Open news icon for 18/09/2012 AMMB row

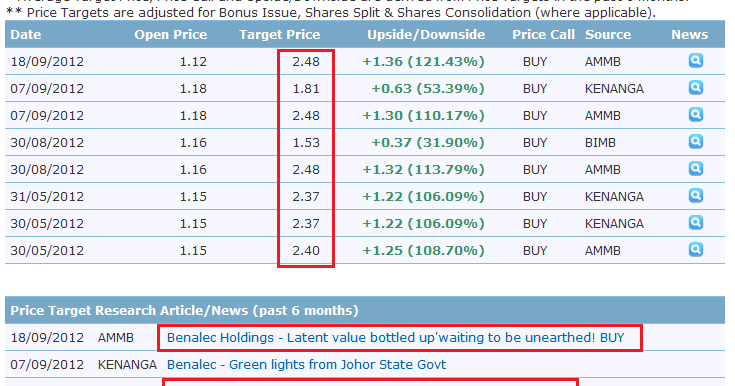pyautogui.click(x=696, y=61)
